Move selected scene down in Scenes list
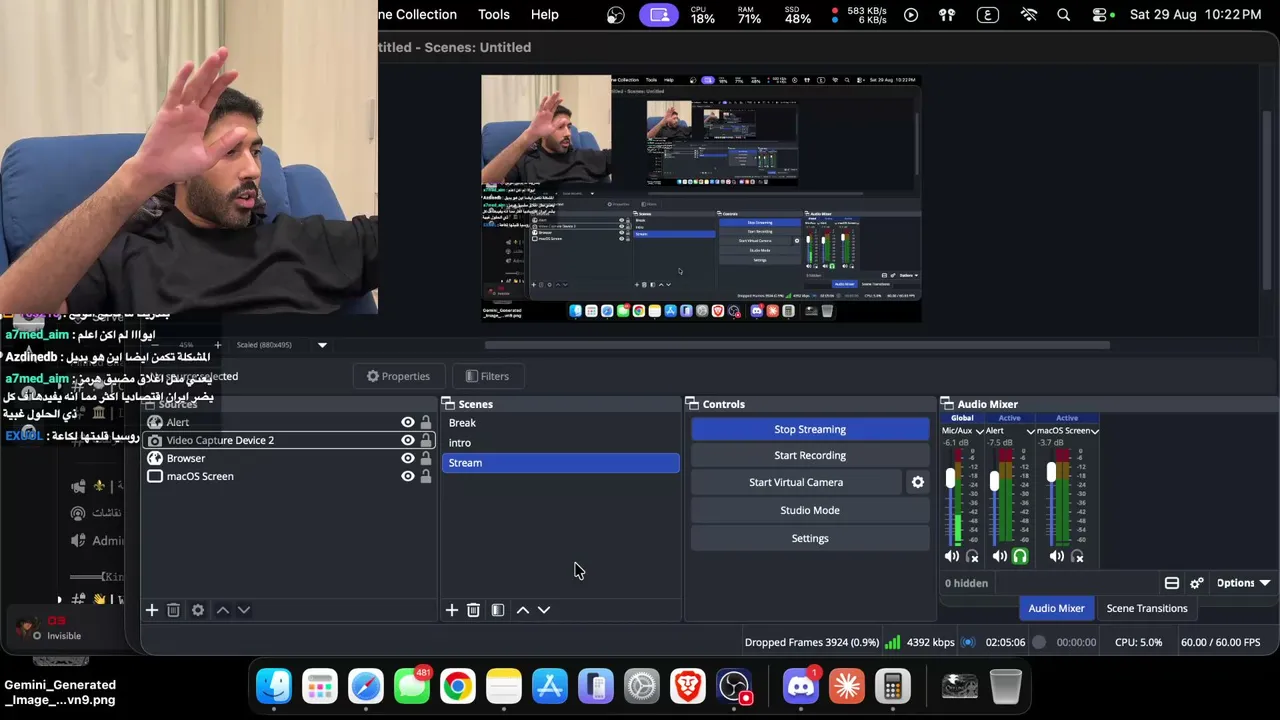The width and height of the screenshot is (1280, 720). [x=544, y=610]
